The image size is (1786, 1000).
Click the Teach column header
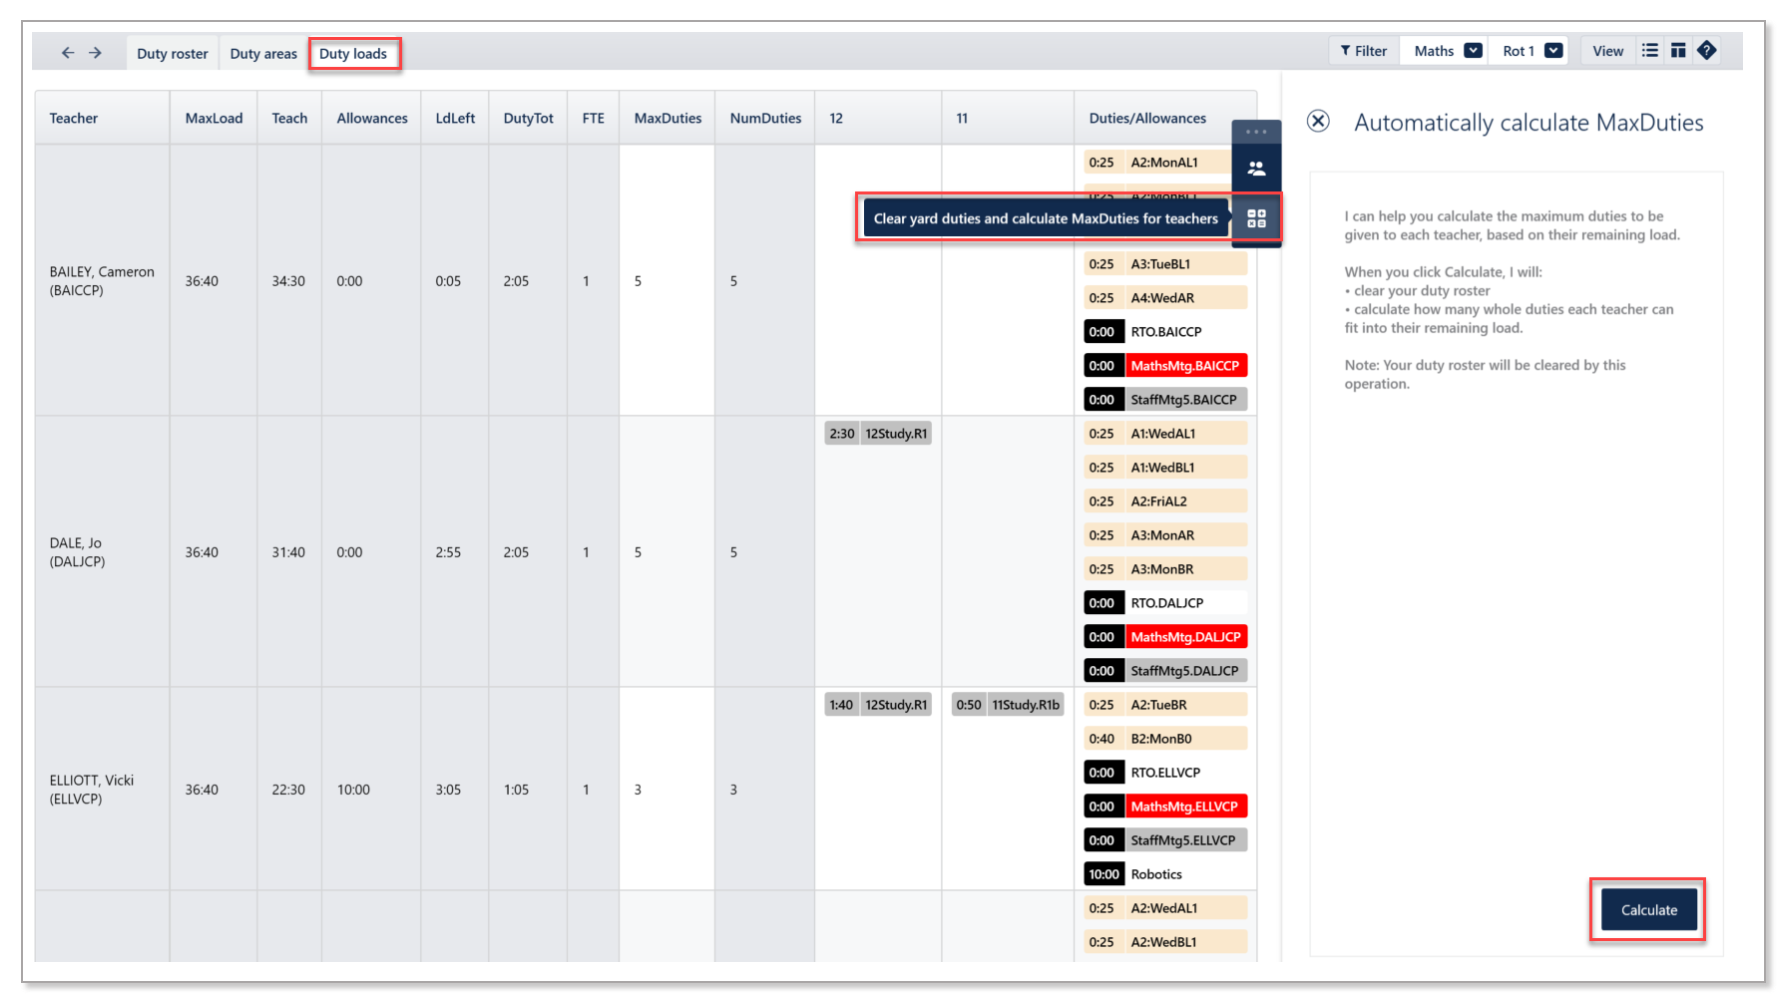(x=290, y=118)
